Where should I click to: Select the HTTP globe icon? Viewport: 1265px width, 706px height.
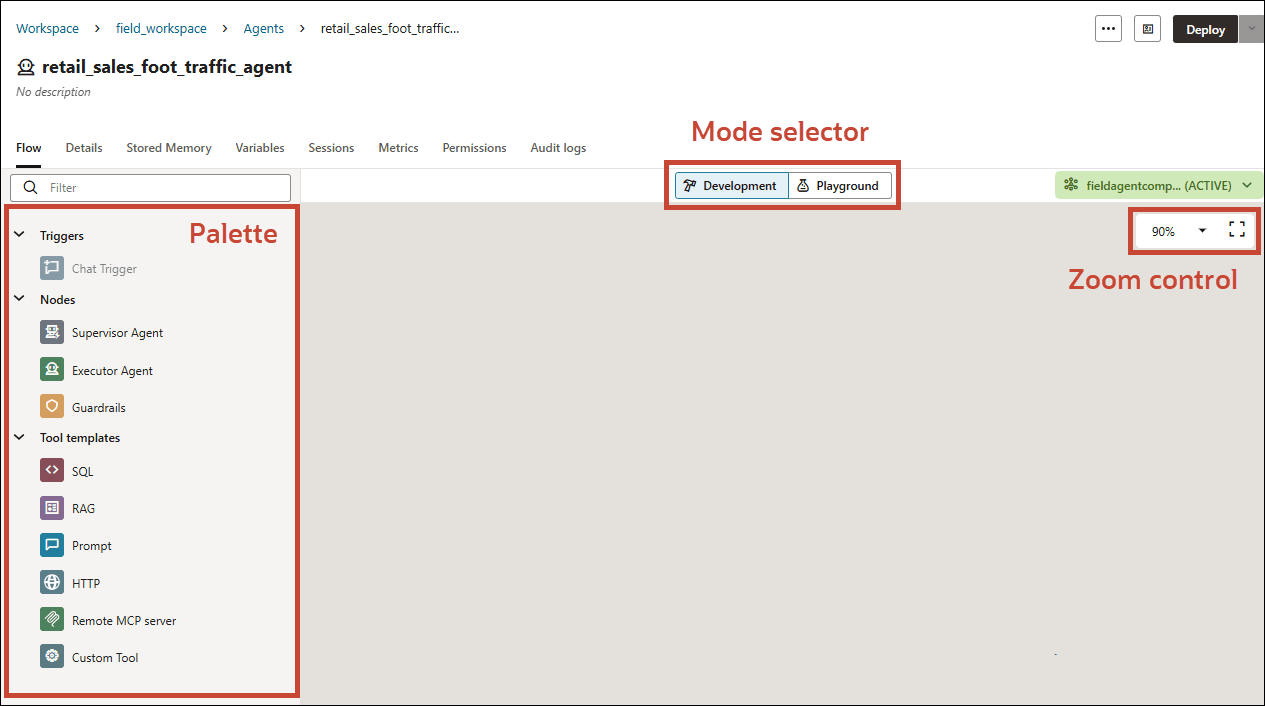[x=52, y=582]
